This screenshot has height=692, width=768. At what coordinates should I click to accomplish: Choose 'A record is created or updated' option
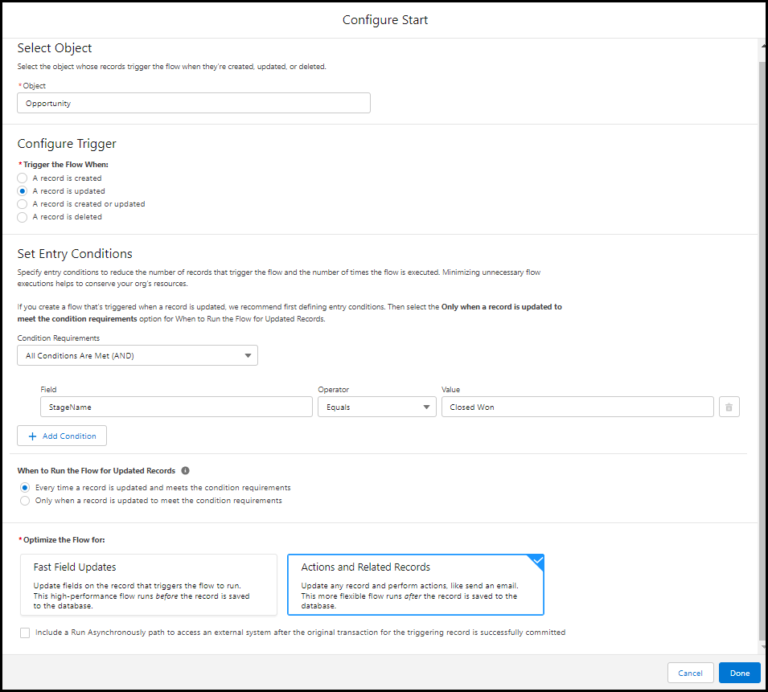[x=22, y=204]
